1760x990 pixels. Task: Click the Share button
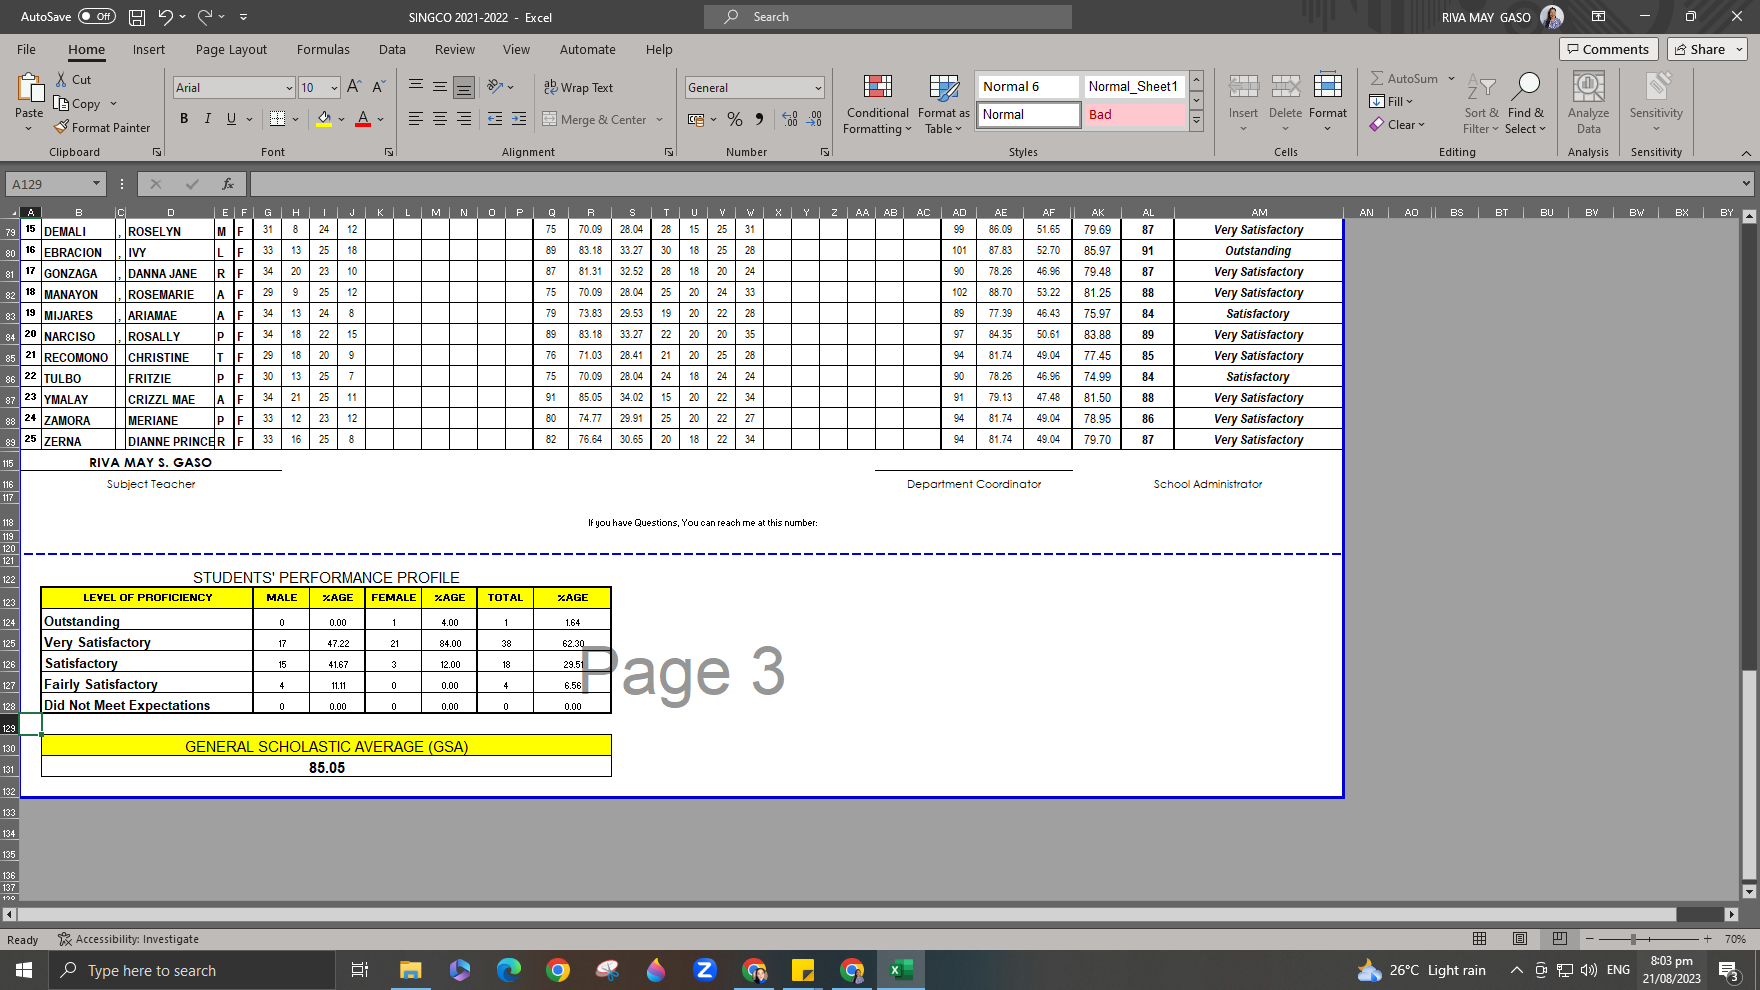(x=1706, y=49)
